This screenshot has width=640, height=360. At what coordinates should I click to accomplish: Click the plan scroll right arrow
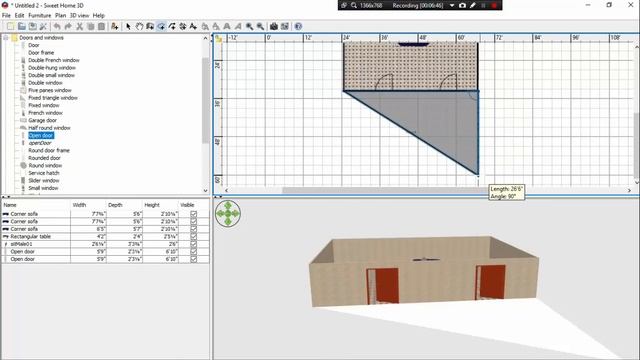point(629,190)
